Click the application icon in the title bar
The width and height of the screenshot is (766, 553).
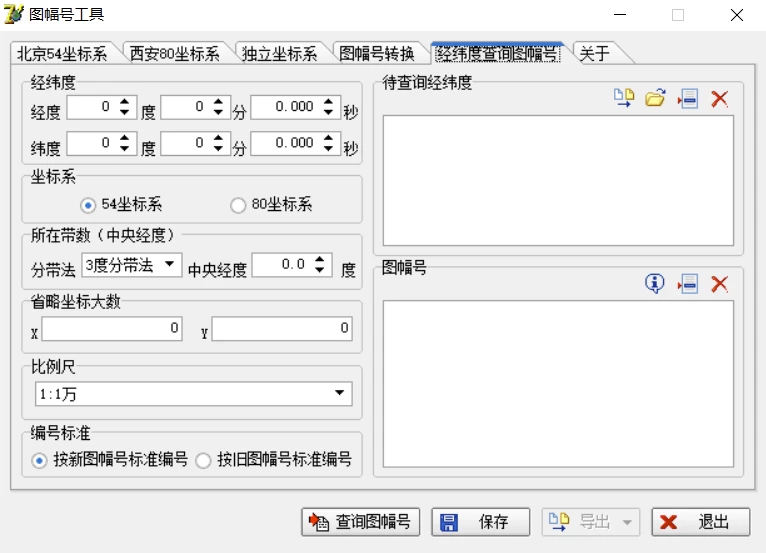tap(14, 14)
